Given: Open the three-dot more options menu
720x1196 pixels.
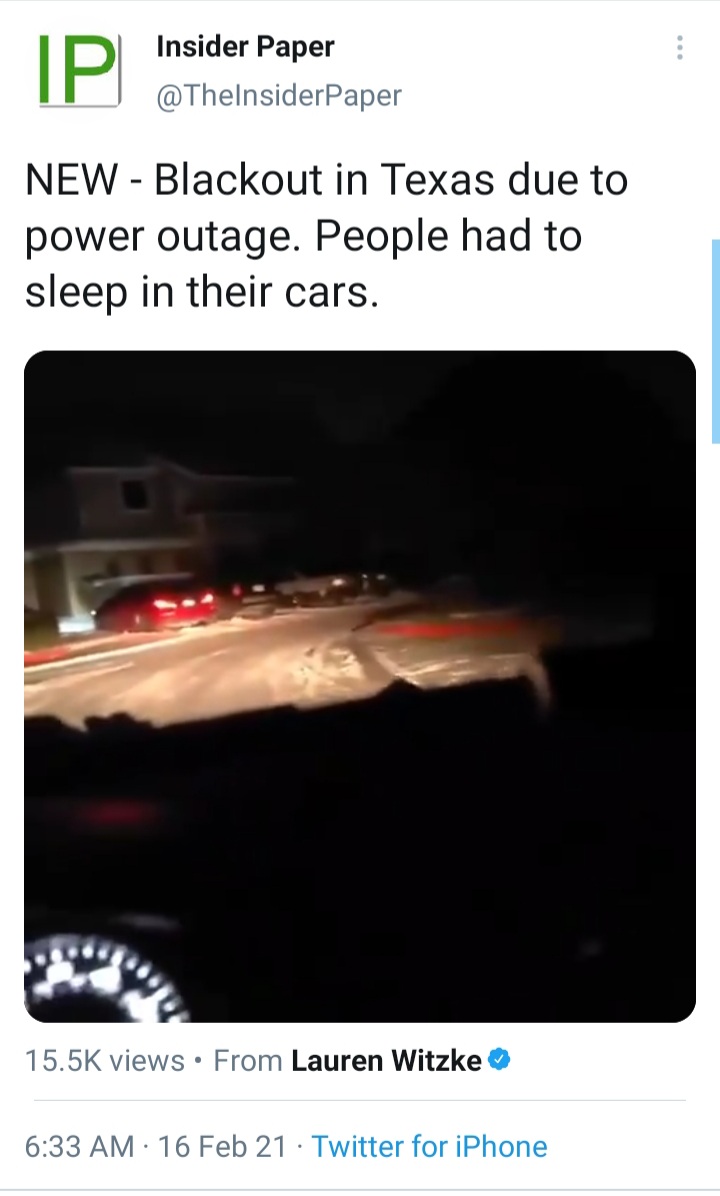Looking at the screenshot, I should click(680, 47).
